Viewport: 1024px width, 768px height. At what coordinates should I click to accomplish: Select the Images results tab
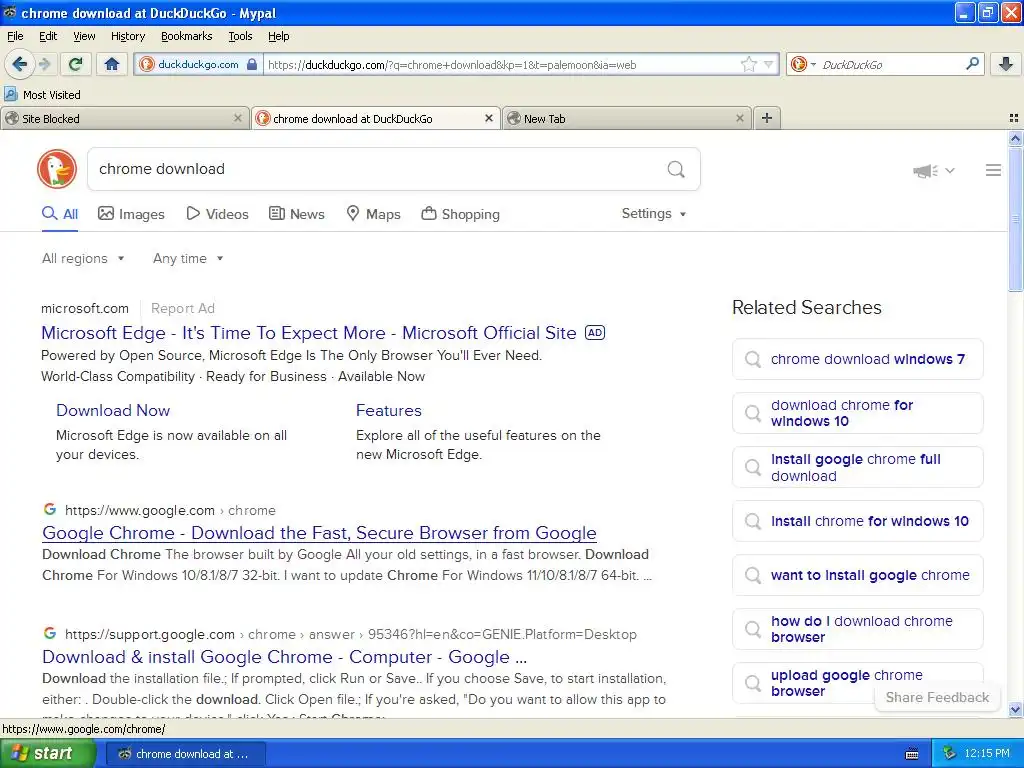(x=131, y=214)
